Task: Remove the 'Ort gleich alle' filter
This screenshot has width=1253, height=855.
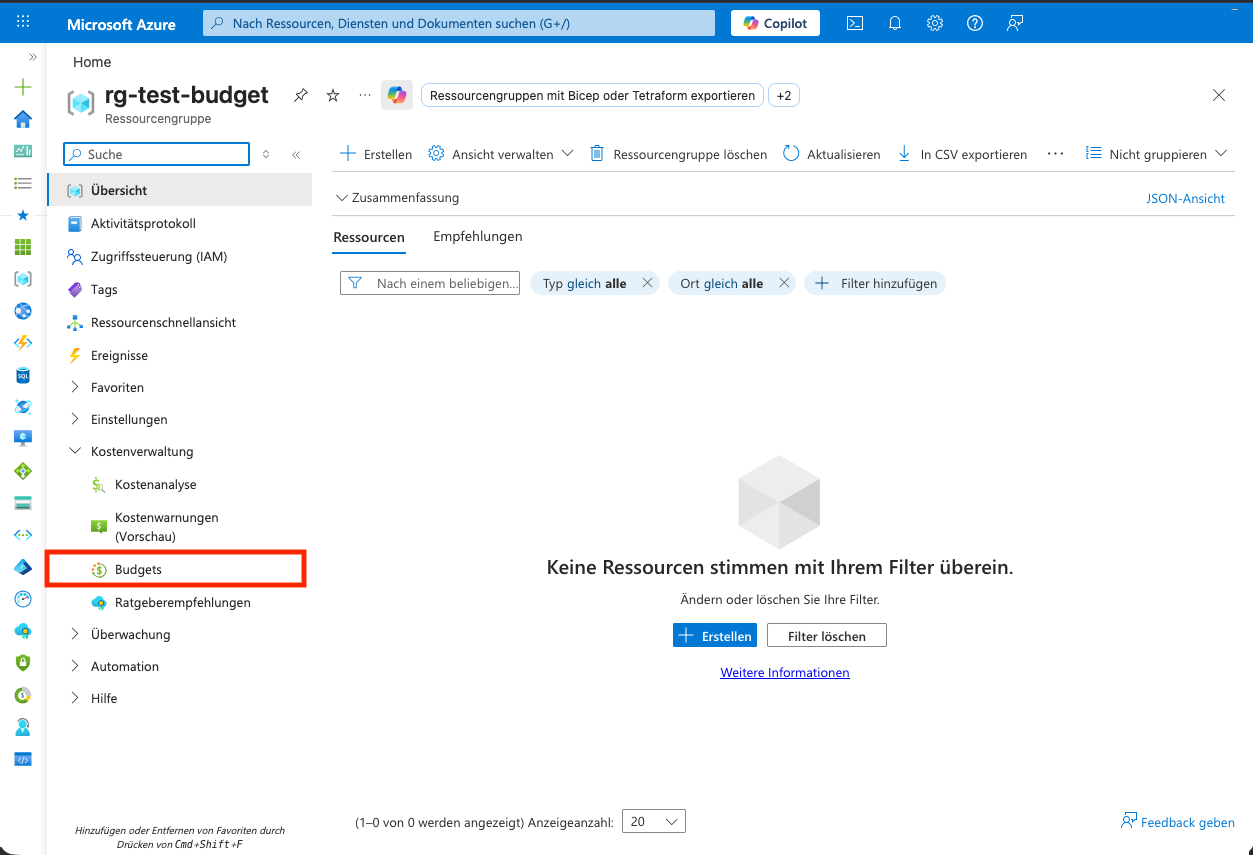Action: [784, 283]
